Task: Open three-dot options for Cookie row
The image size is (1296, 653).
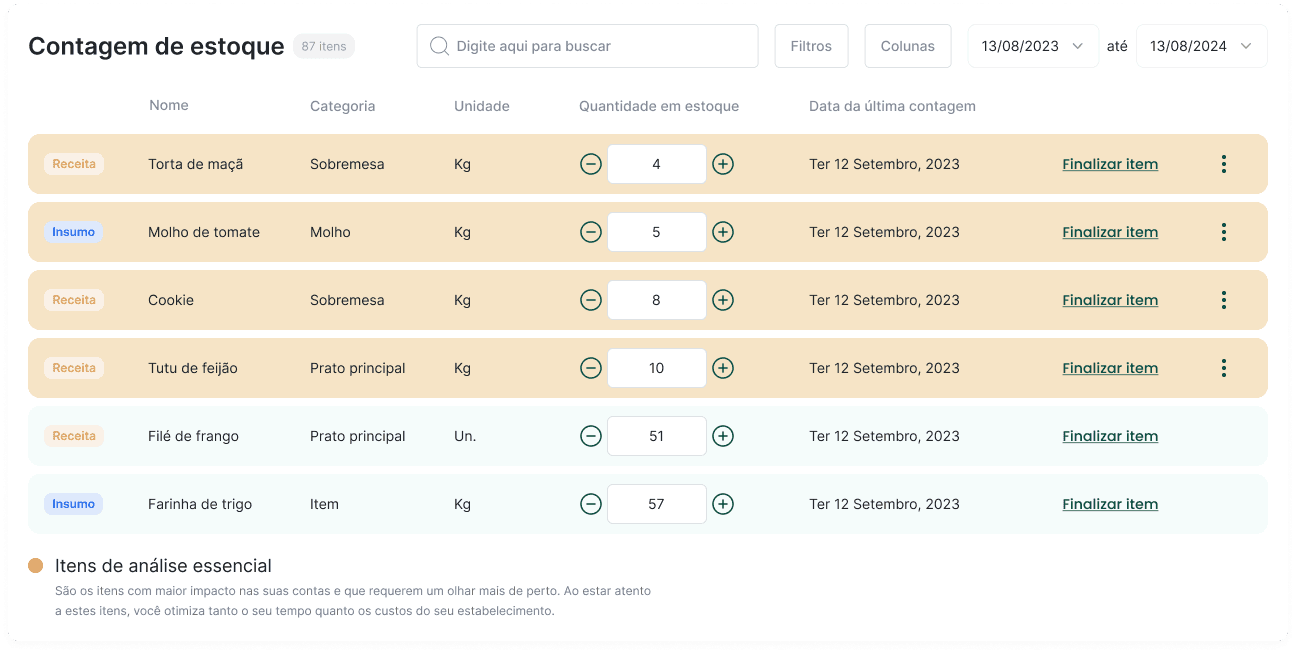Action: point(1223,300)
